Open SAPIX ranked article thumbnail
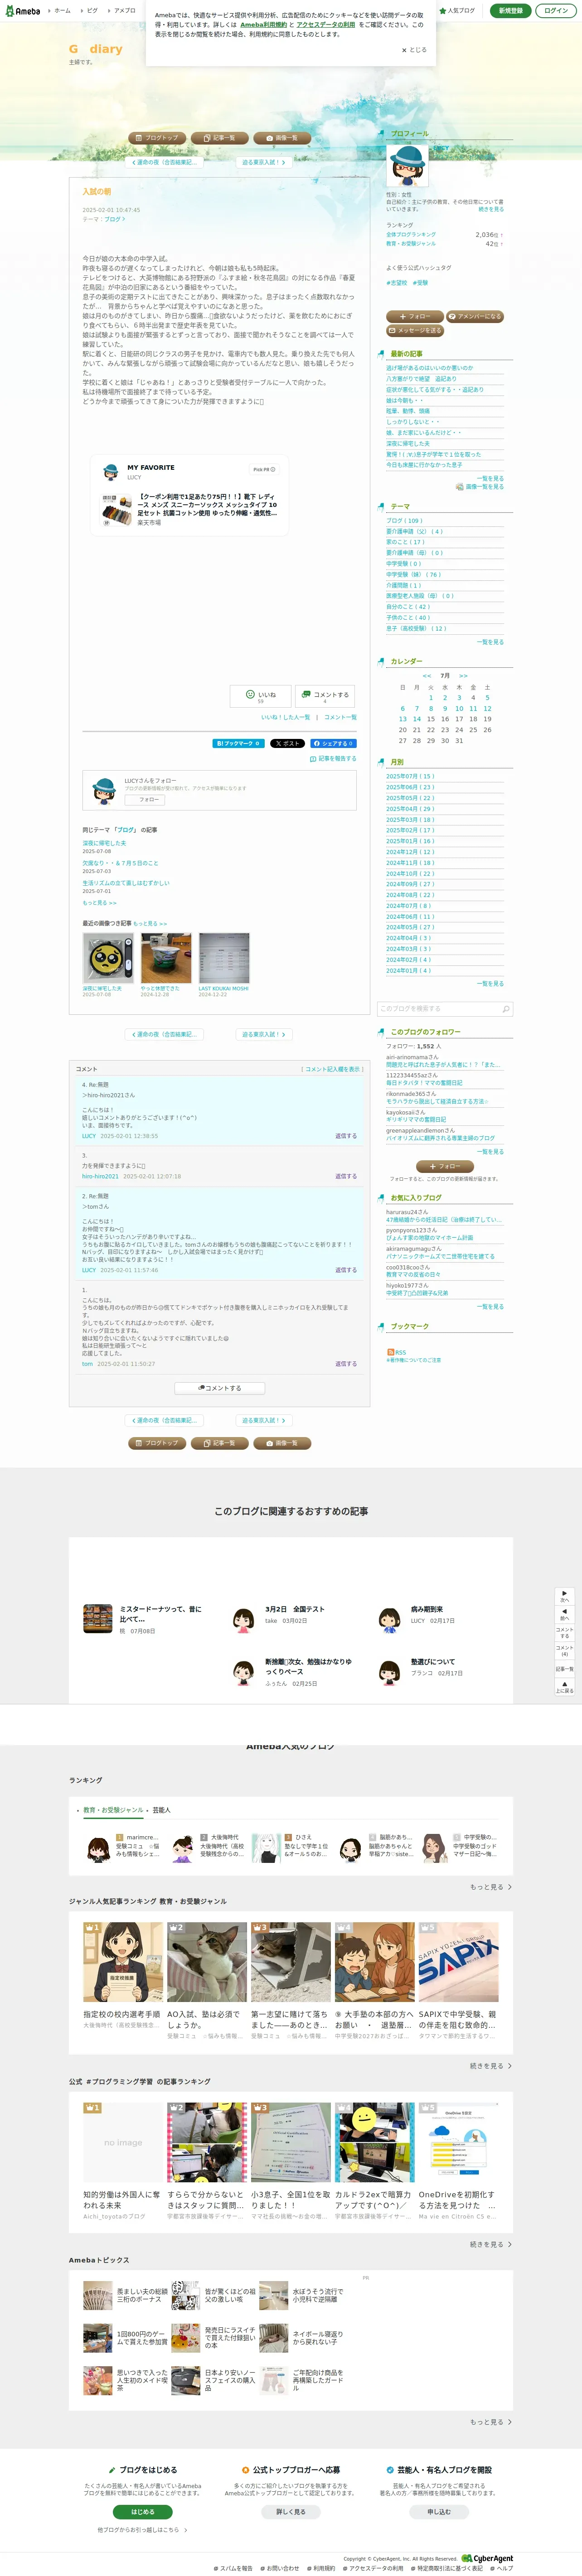Screen dimensions: 582x2576 pyautogui.click(x=458, y=1962)
